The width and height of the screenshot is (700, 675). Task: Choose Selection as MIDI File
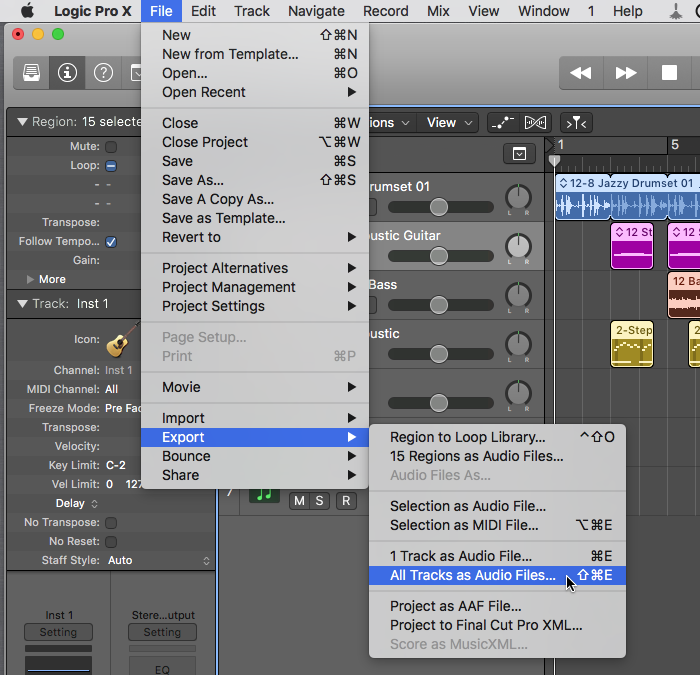[497, 525]
